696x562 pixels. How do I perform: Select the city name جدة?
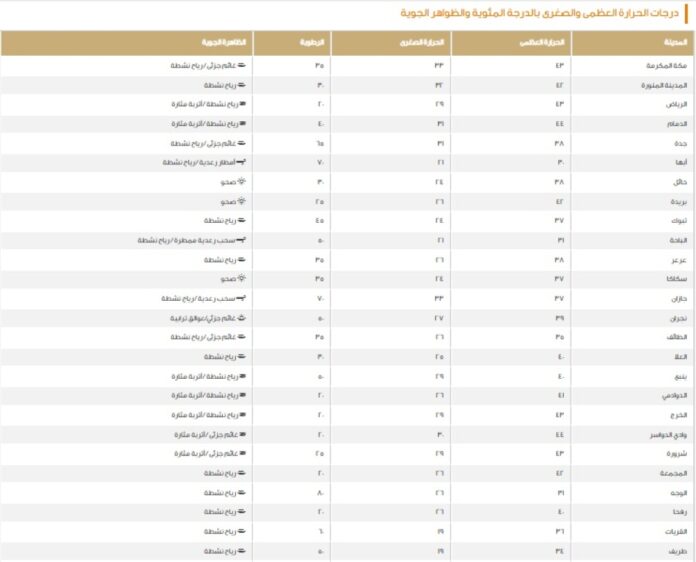(680, 143)
